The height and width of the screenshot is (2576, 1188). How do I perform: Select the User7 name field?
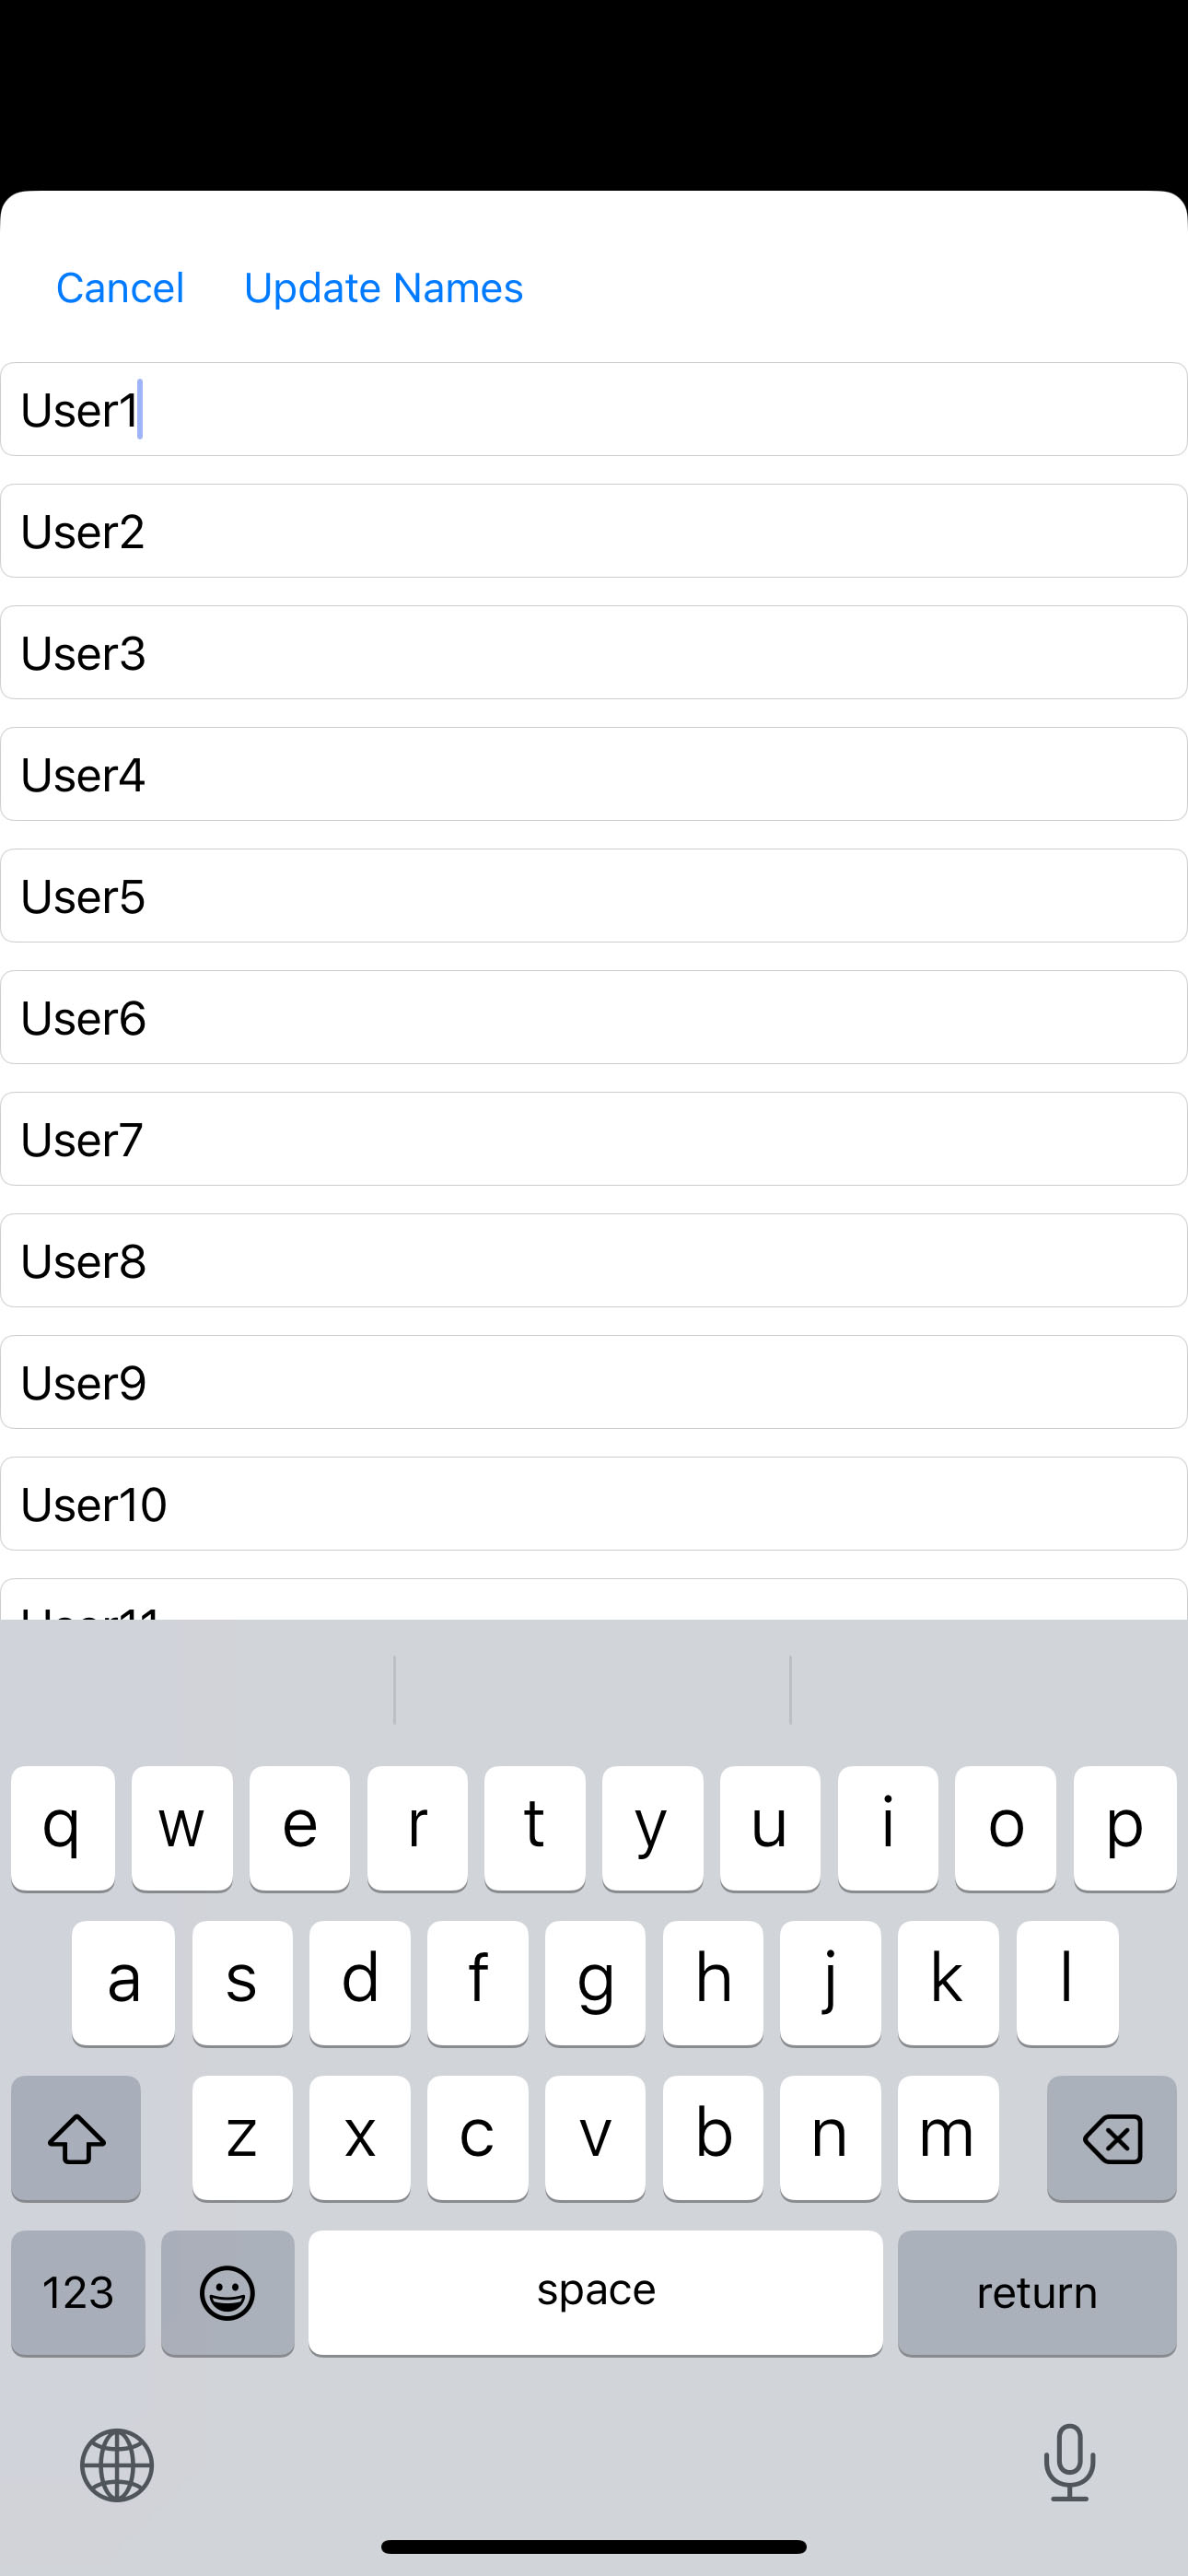tap(594, 1139)
